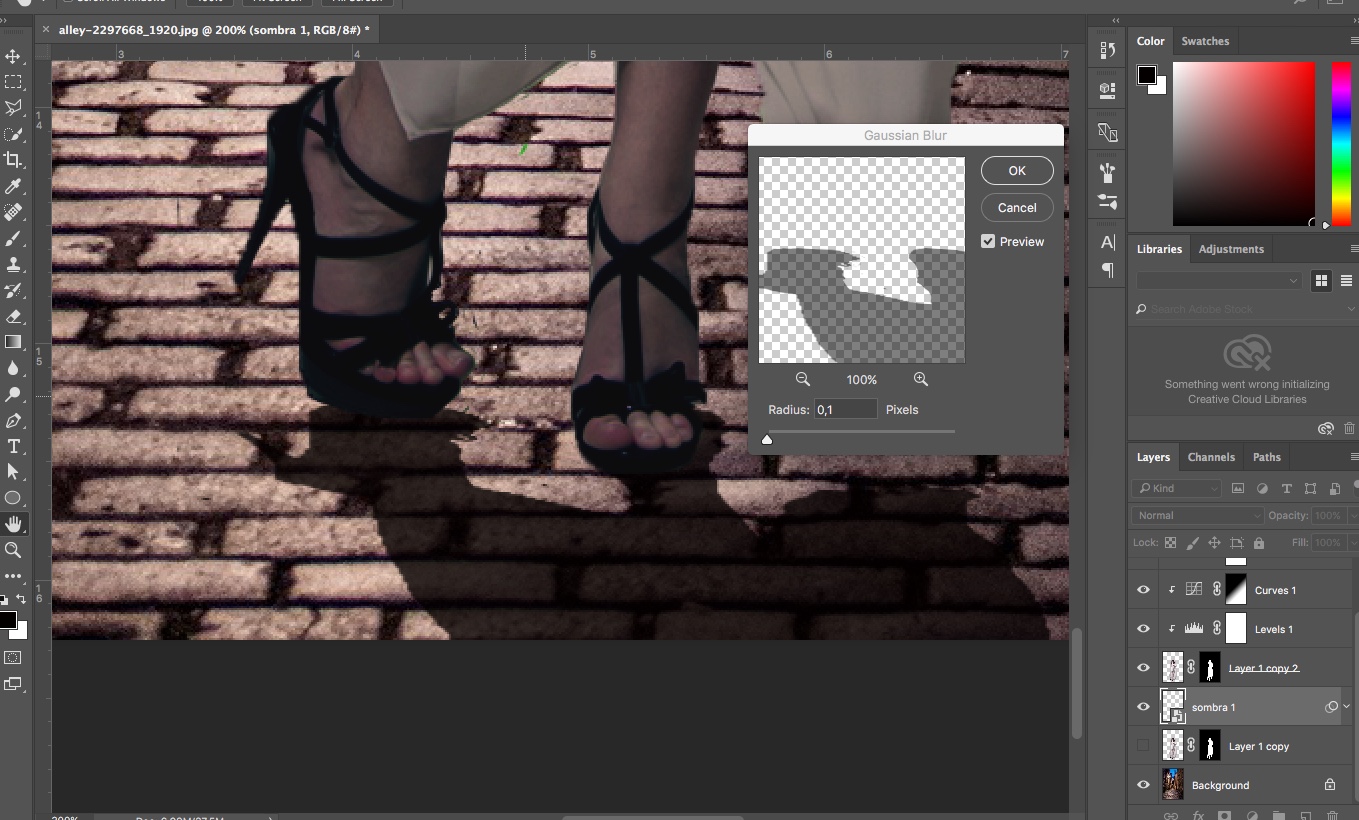The image size is (1359, 820).
Task: Hide the Levels 1 layer
Action: (x=1143, y=629)
